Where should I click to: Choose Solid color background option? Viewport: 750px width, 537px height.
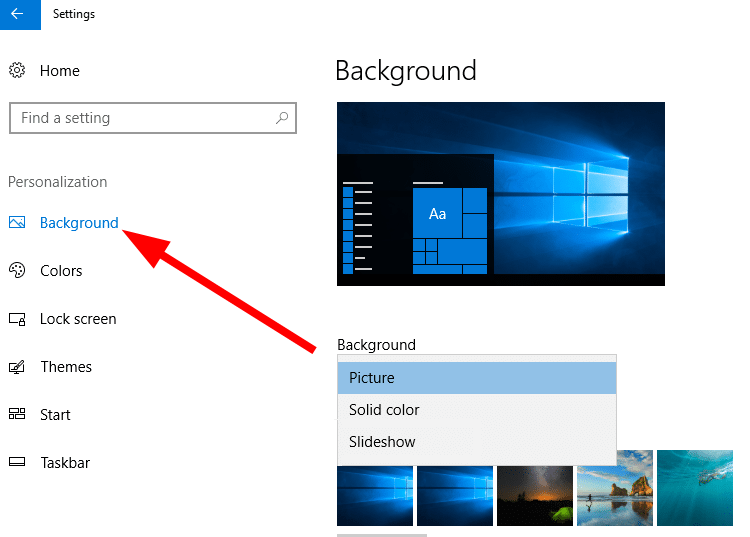[477, 410]
